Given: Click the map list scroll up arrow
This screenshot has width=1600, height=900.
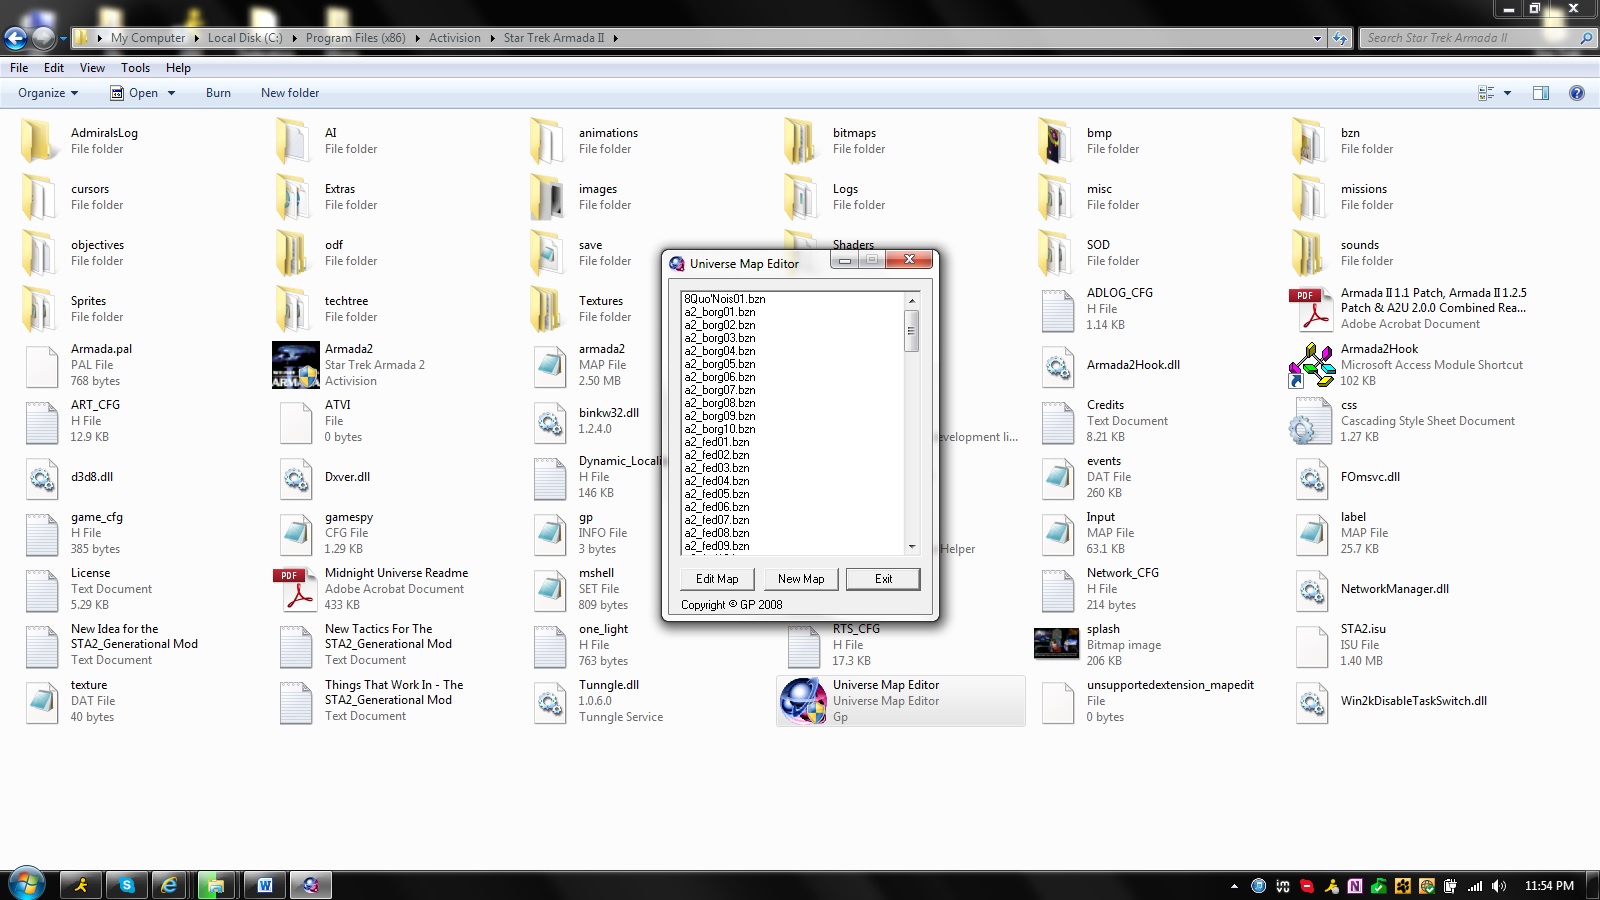Looking at the screenshot, I should [x=911, y=300].
